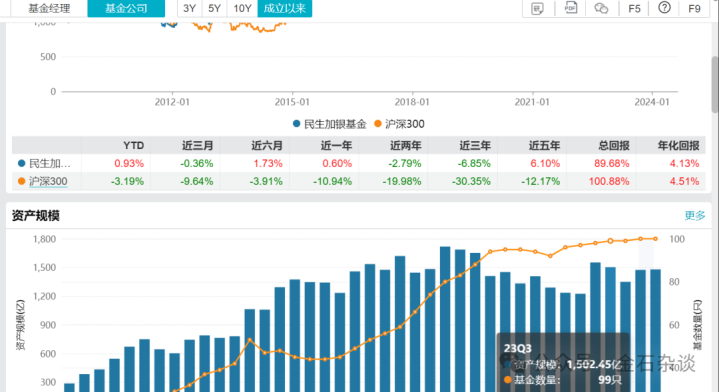The height and width of the screenshot is (392, 719).
Task: Share via the WeChat icon
Action: (x=601, y=8)
